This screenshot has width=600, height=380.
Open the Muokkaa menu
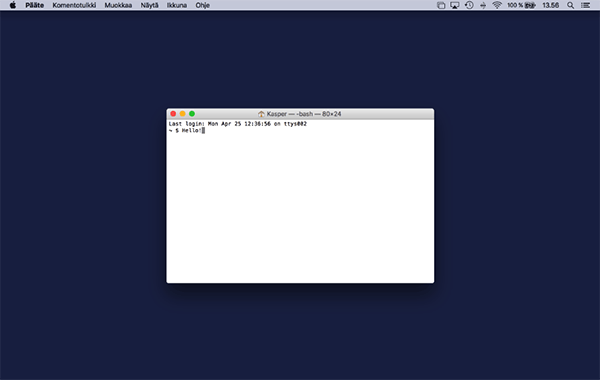coord(118,5)
